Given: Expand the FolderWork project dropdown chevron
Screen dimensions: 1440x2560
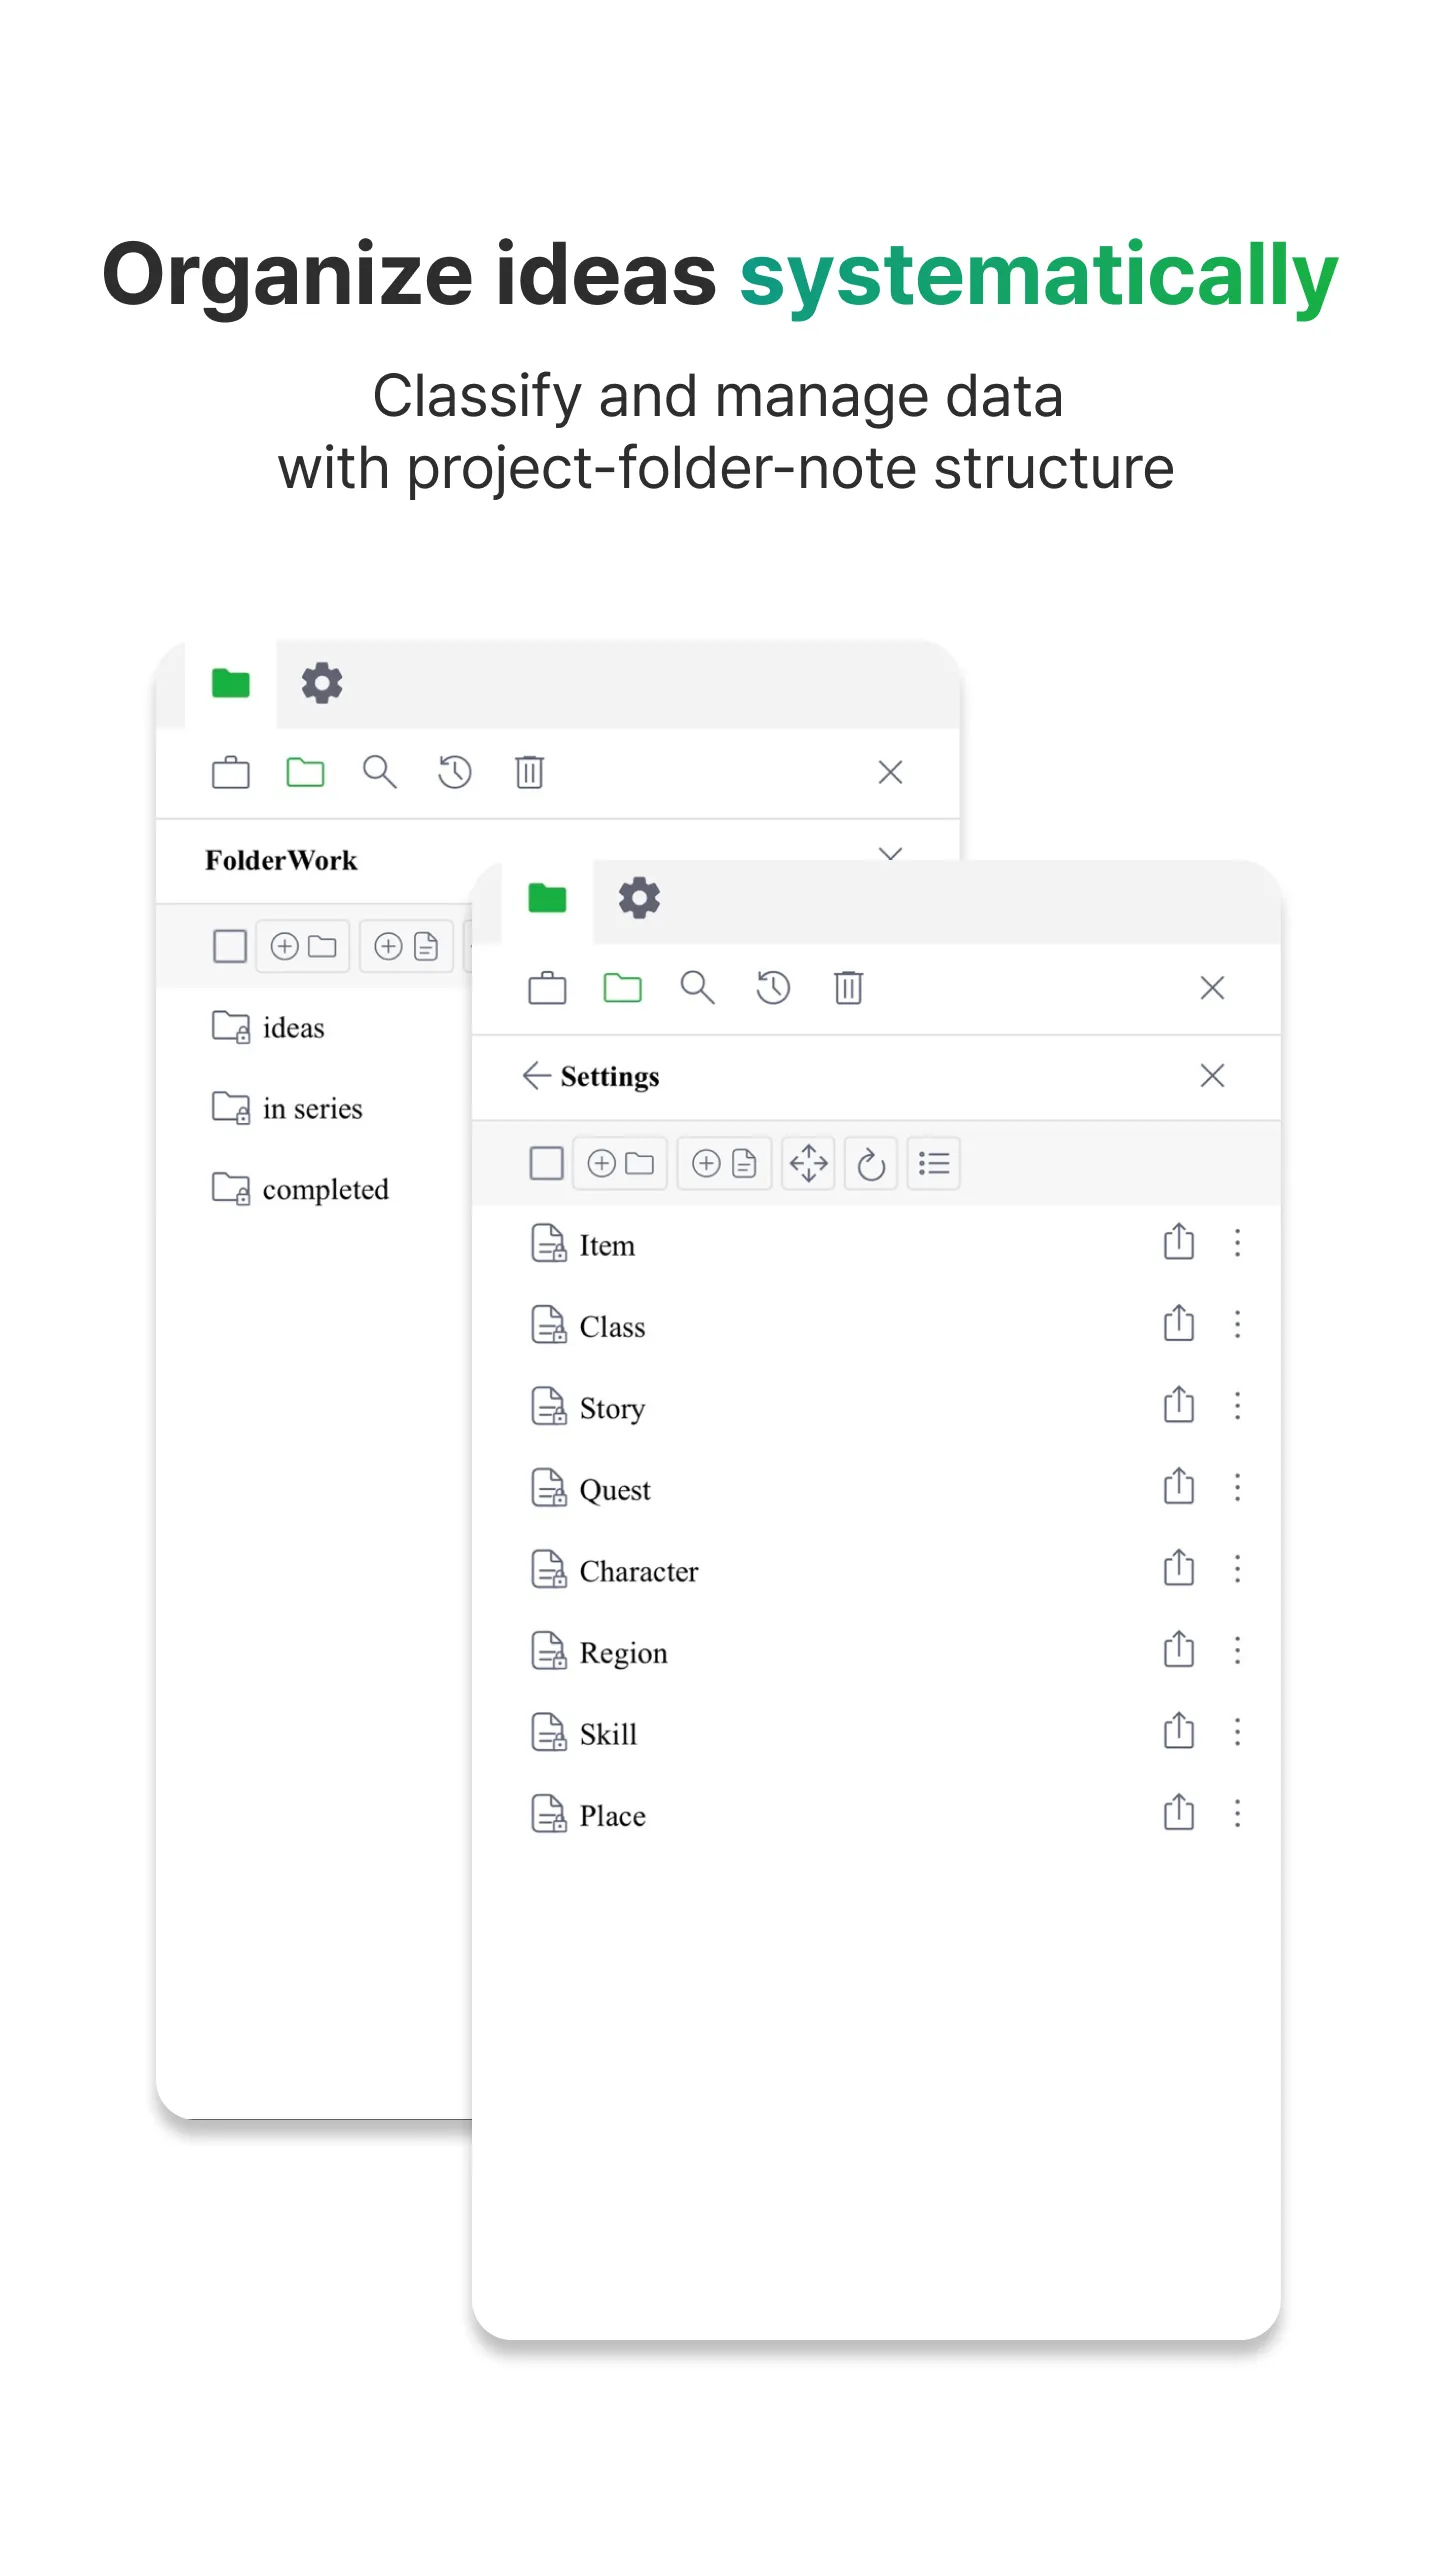Looking at the screenshot, I should [x=890, y=853].
